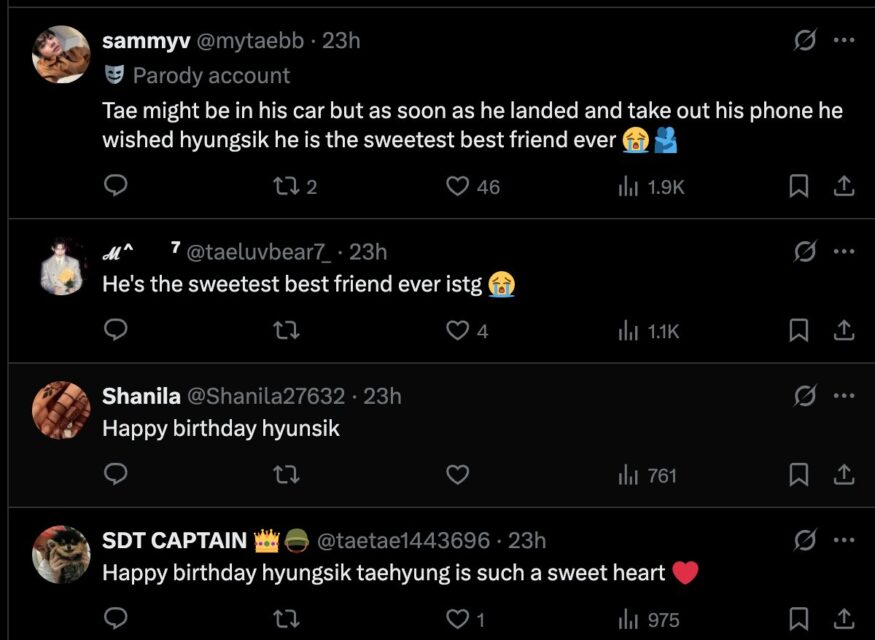Screen dimensions: 875x640
Task: Open more menu on SDT CAPTAIN's tweet
Action: tap(844, 541)
